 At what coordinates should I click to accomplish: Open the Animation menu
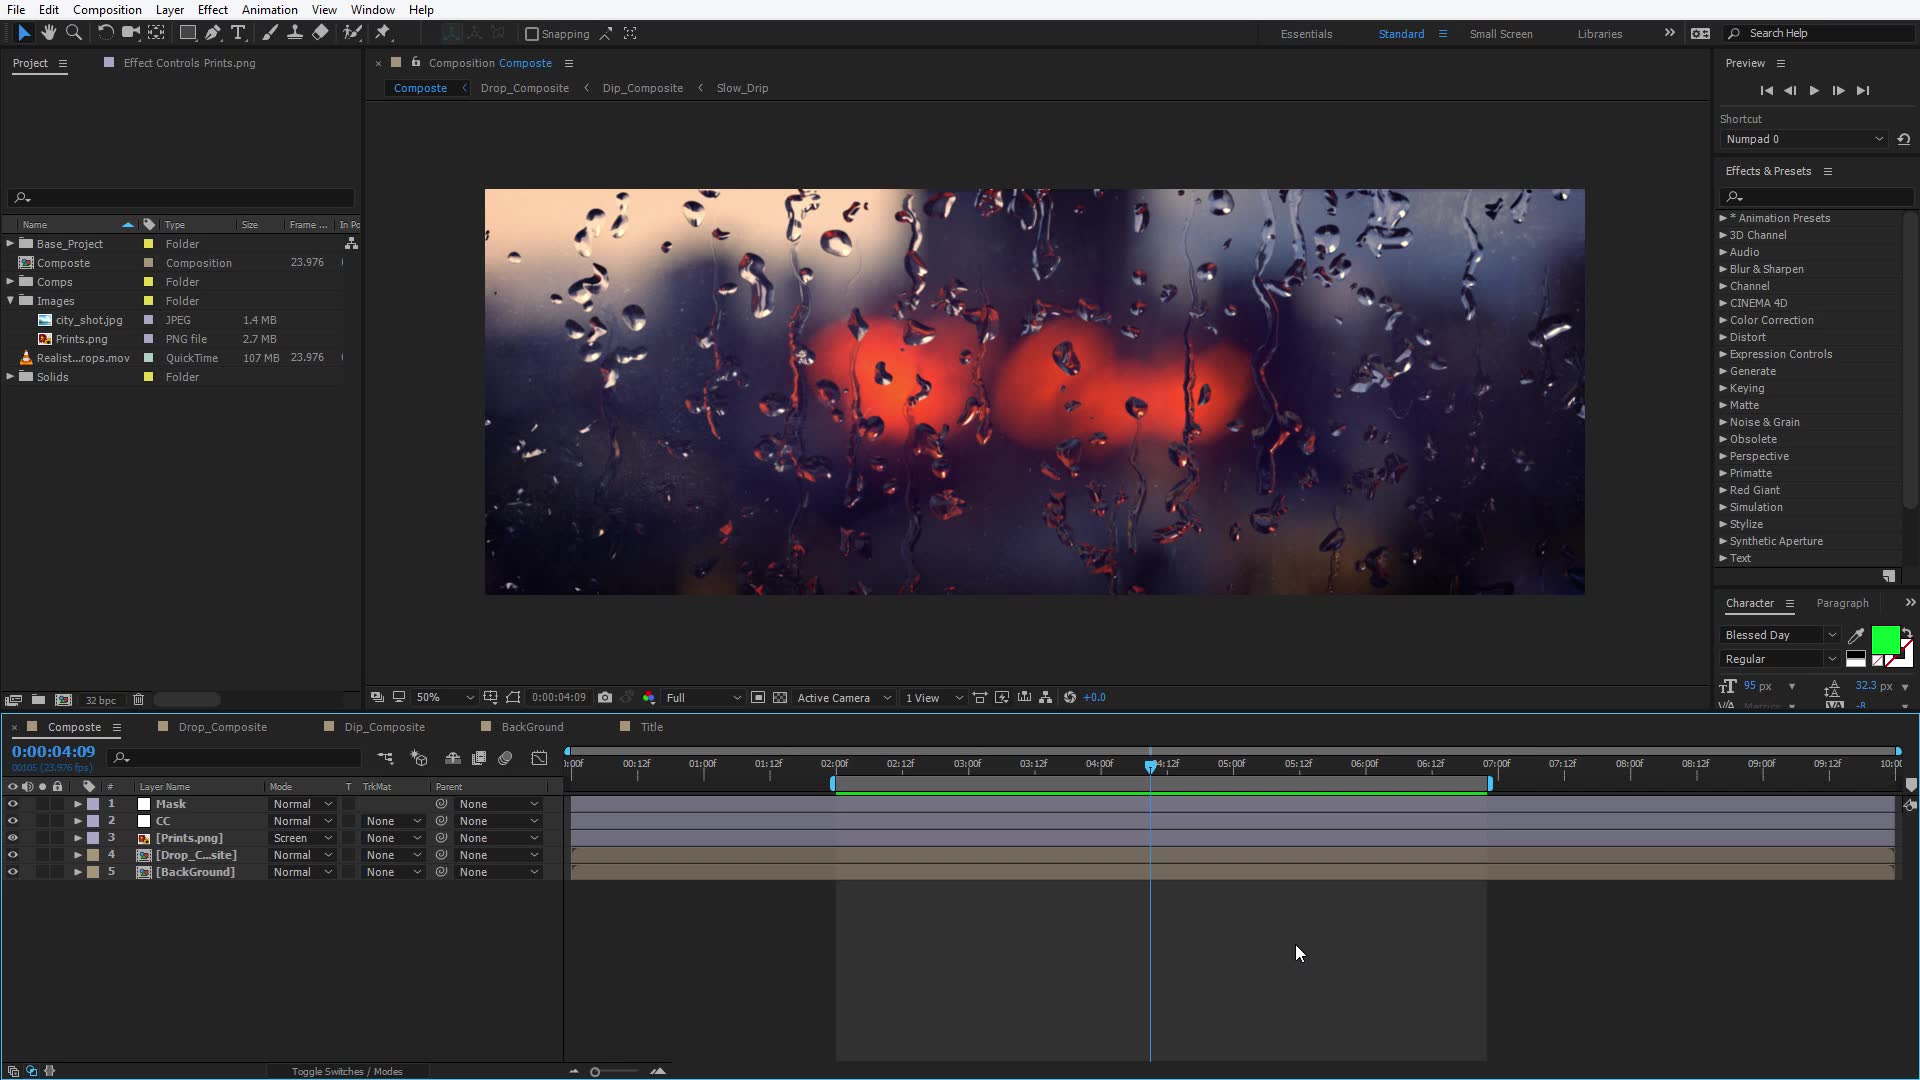tap(269, 10)
